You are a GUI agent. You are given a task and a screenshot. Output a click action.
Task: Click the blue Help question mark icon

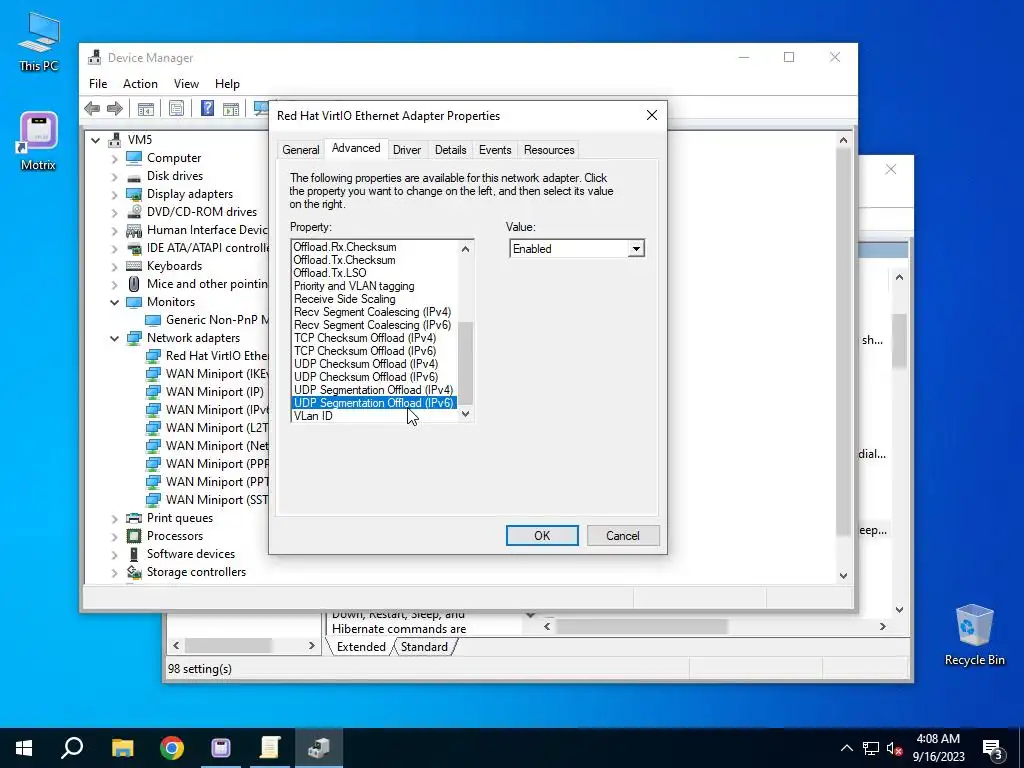(x=207, y=108)
